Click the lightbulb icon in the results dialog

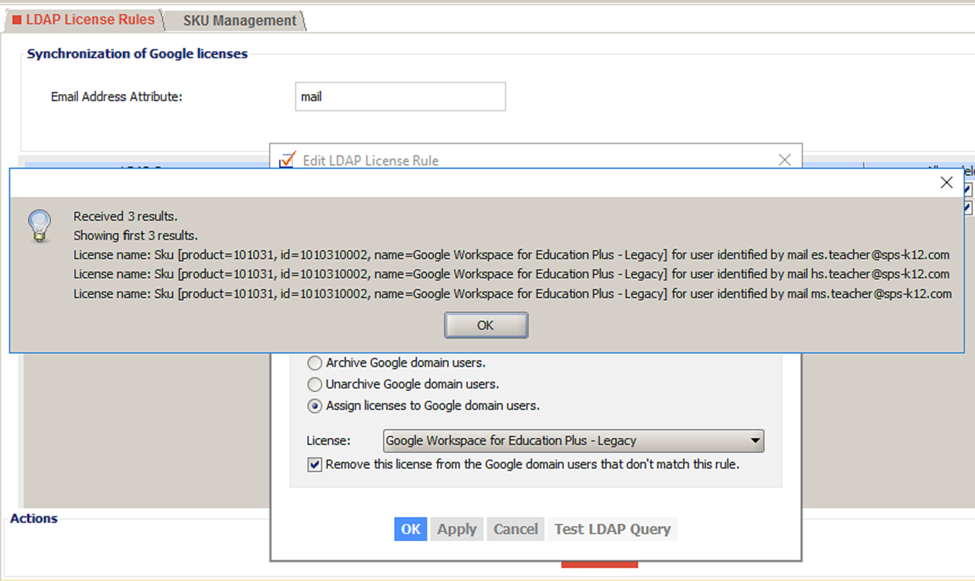point(40,225)
